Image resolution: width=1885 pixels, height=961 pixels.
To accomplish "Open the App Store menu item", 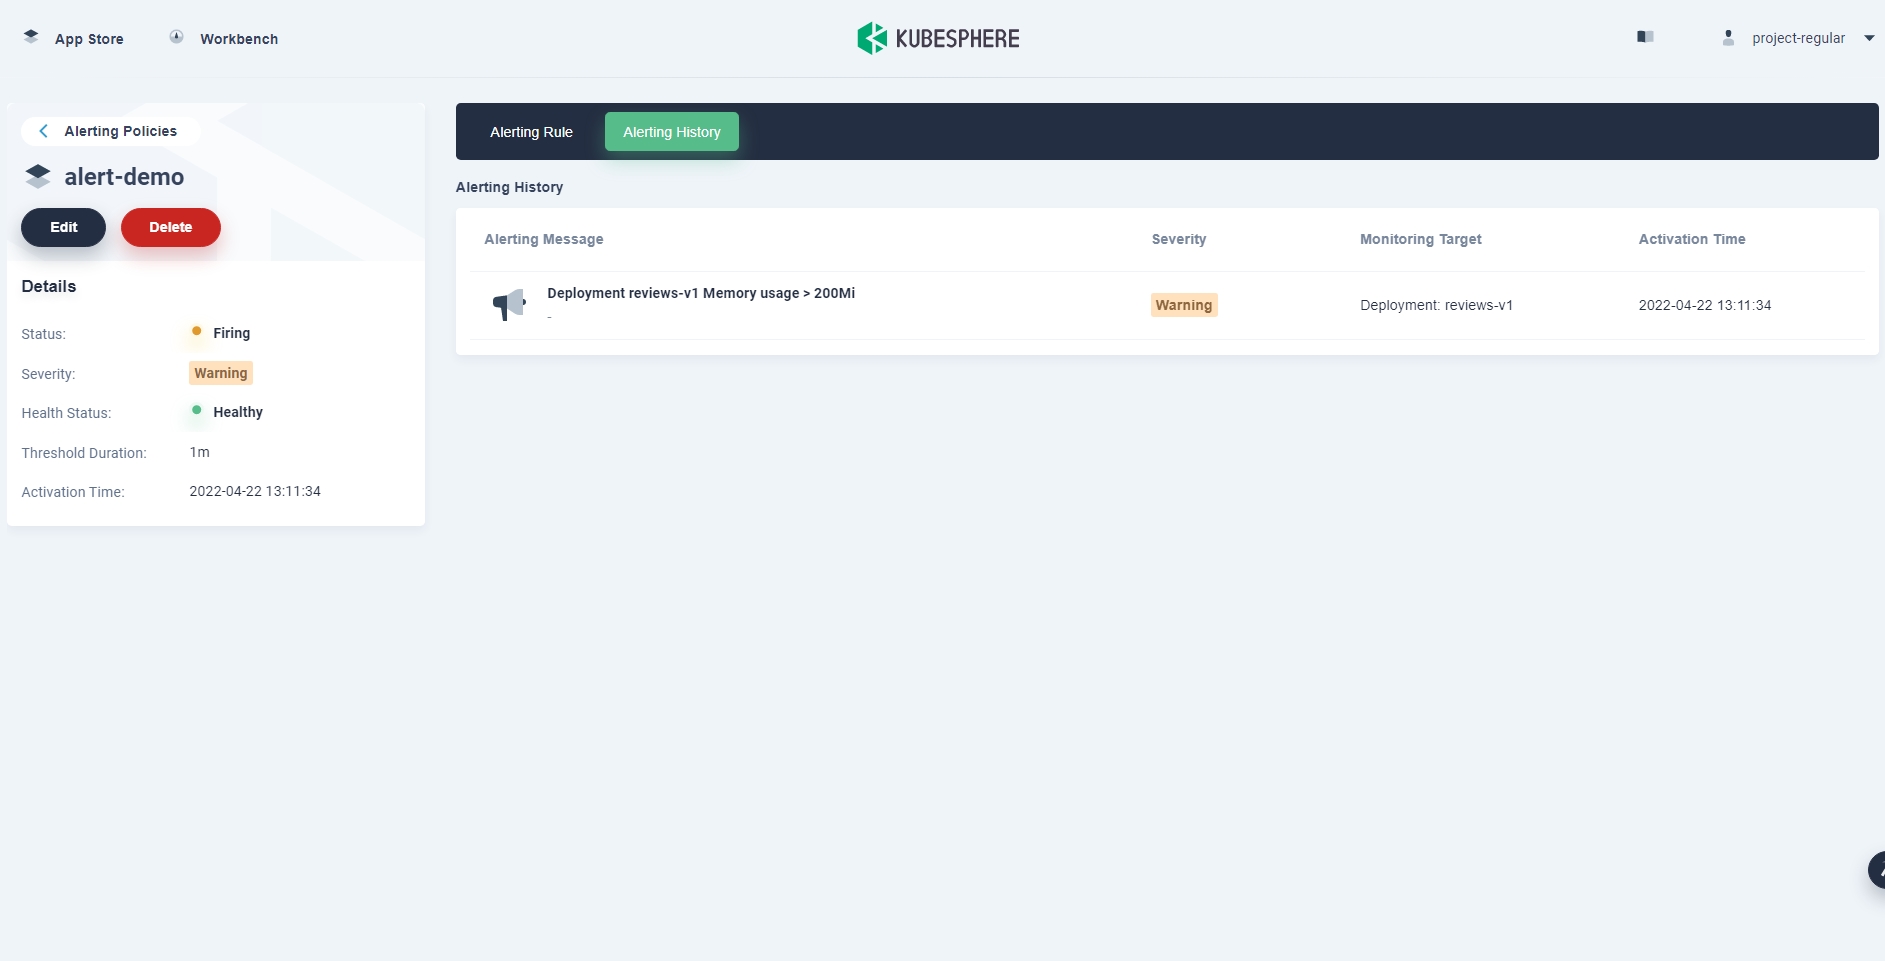I will [x=89, y=39].
